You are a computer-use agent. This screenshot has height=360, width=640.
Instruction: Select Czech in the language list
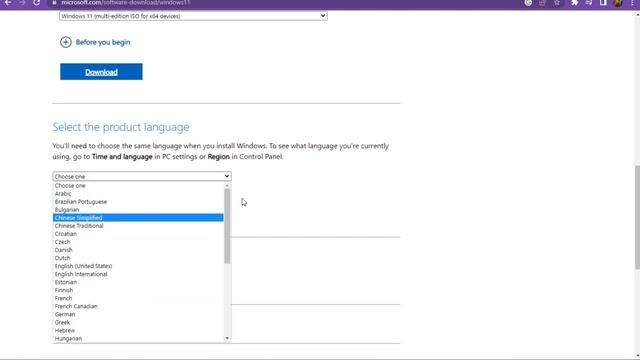138,242
